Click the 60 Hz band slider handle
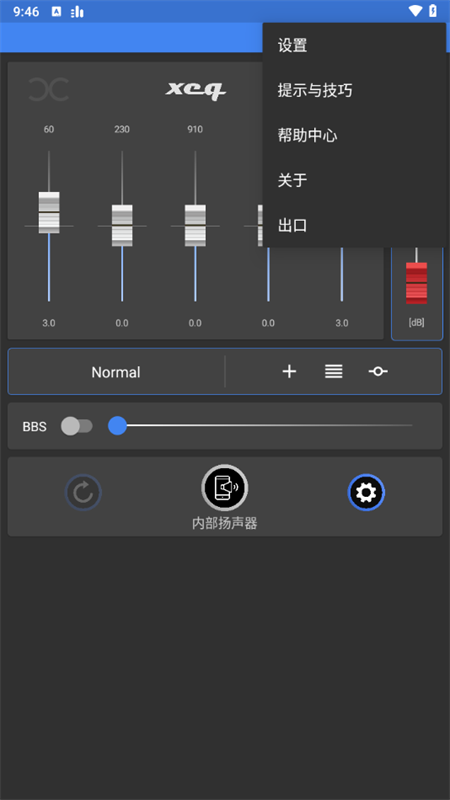Image resolution: width=450 pixels, height=800 pixels. click(49, 213)
